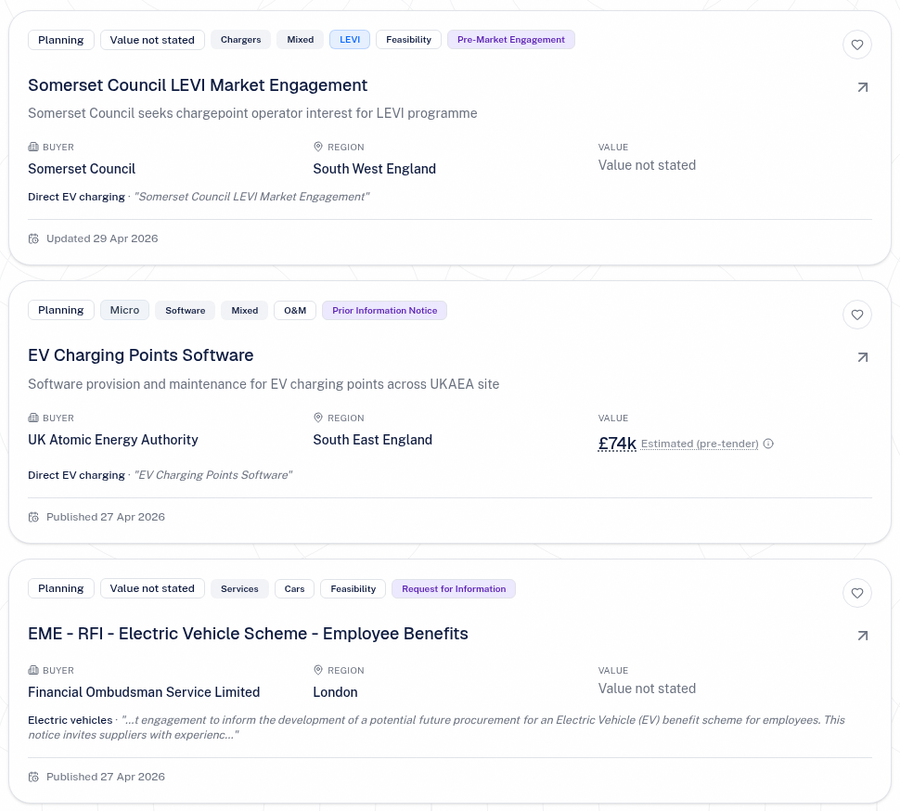Click calendar icon next to Updated 29 Apr 2026
Viewport: 900px width, 811px height.
click(34, 239)
